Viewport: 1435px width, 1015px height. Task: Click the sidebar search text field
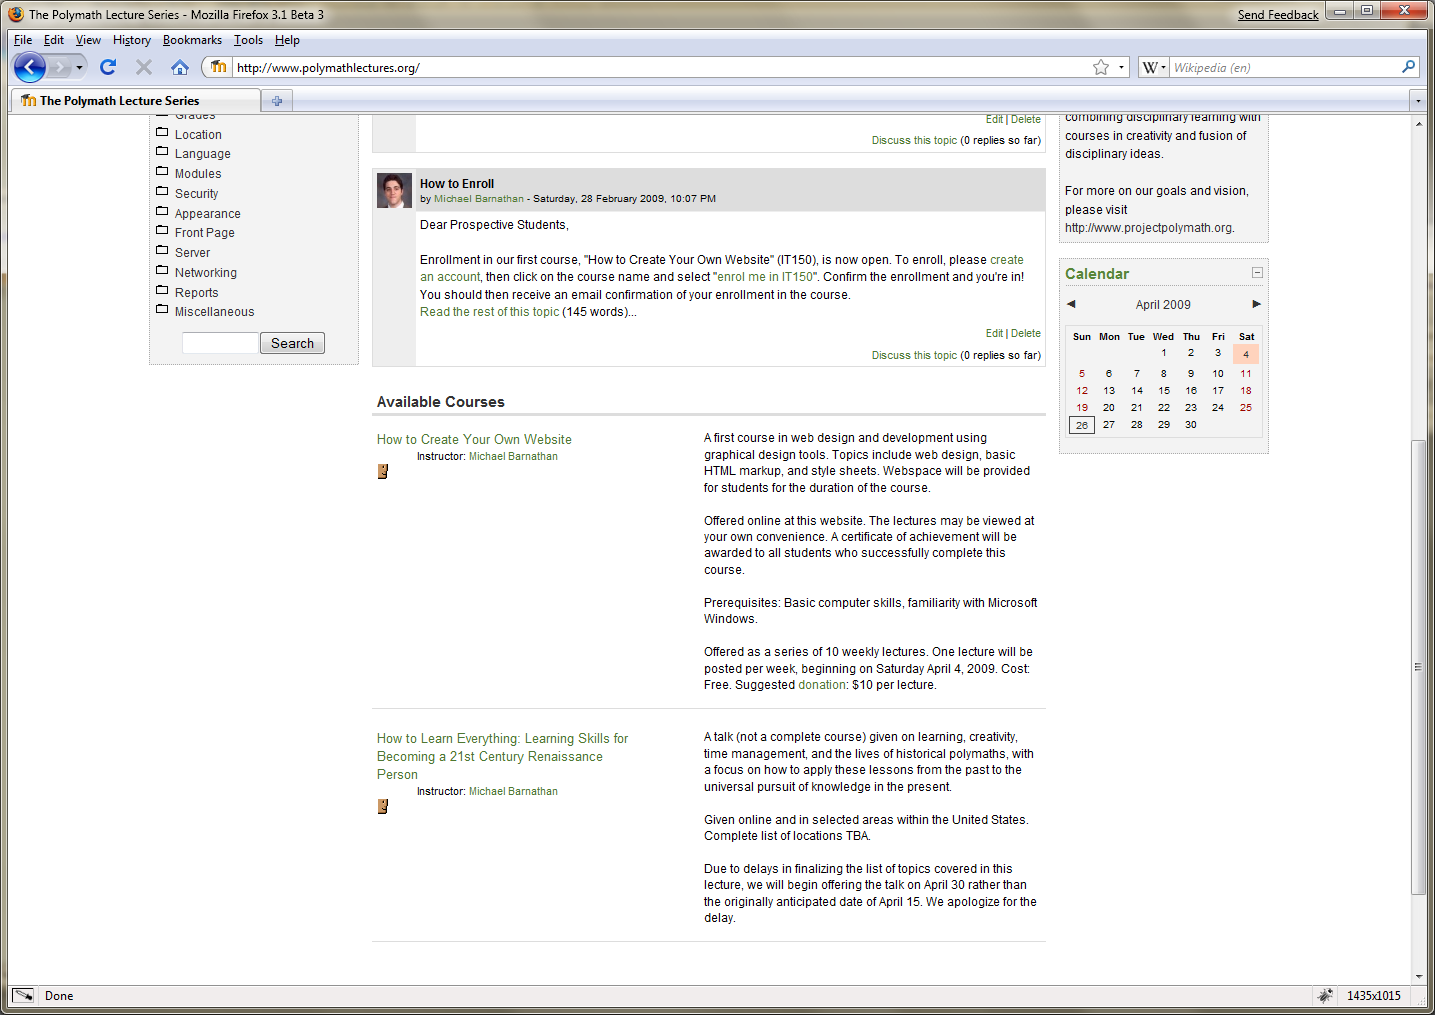tap(220, 343)
